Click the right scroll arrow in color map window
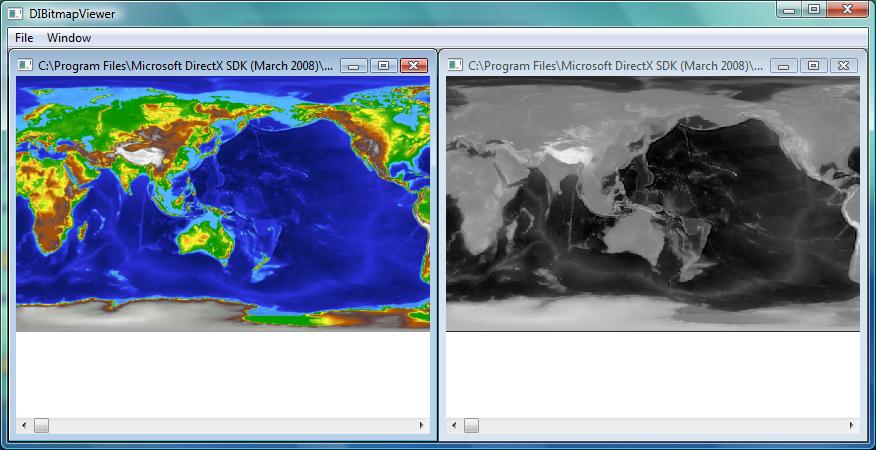This screenshot has height=450, width=876. pyautogui.click(x=422, y=425)
